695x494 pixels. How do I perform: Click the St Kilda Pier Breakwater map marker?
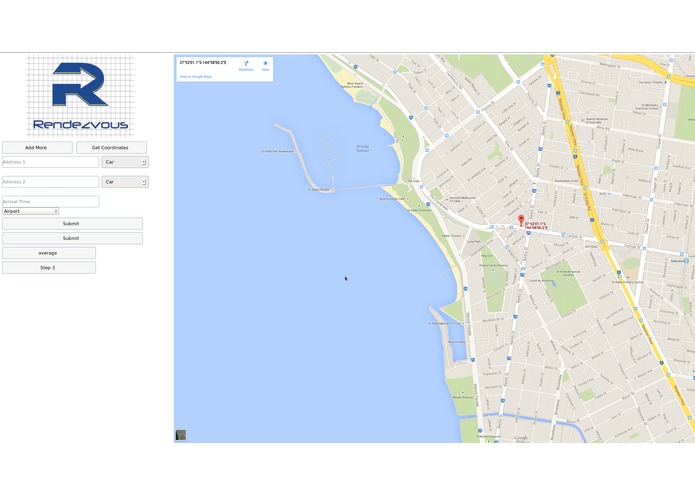296,152
